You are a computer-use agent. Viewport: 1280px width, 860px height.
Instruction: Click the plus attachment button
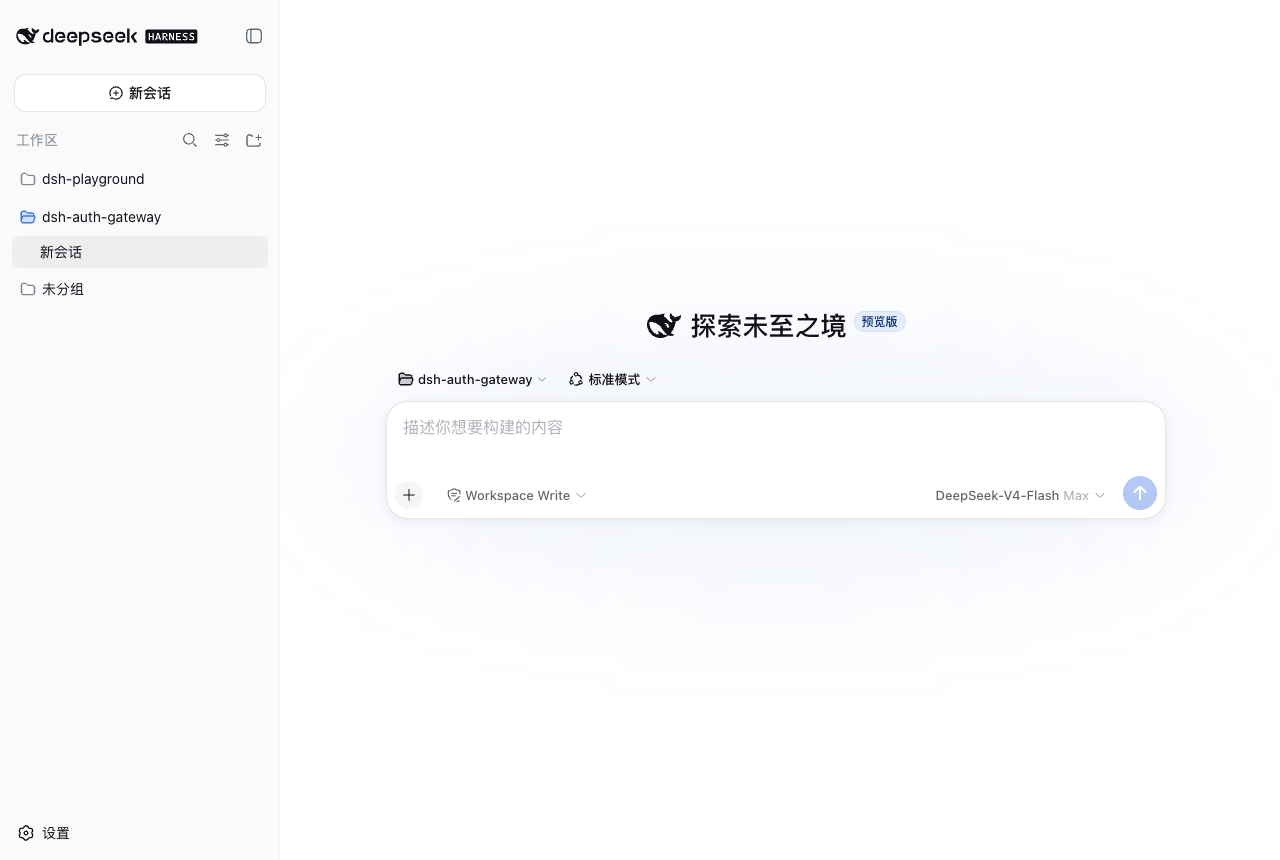tap(409, 495)
